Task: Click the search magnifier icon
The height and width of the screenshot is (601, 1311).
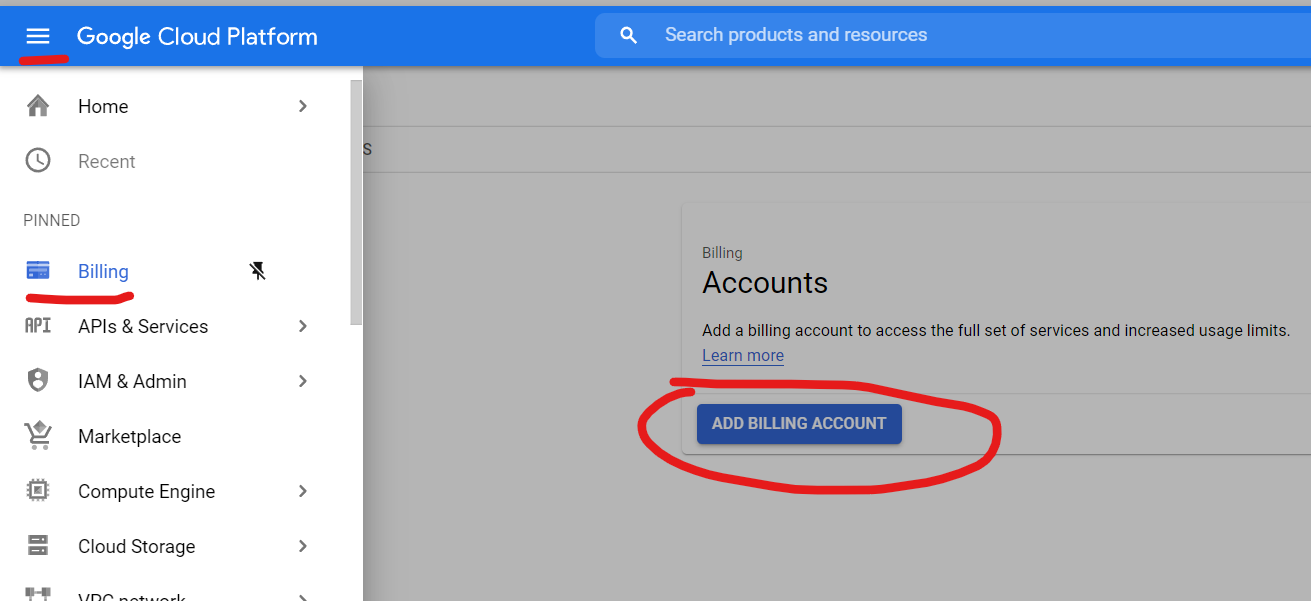Action: click(x=628, y=36)
